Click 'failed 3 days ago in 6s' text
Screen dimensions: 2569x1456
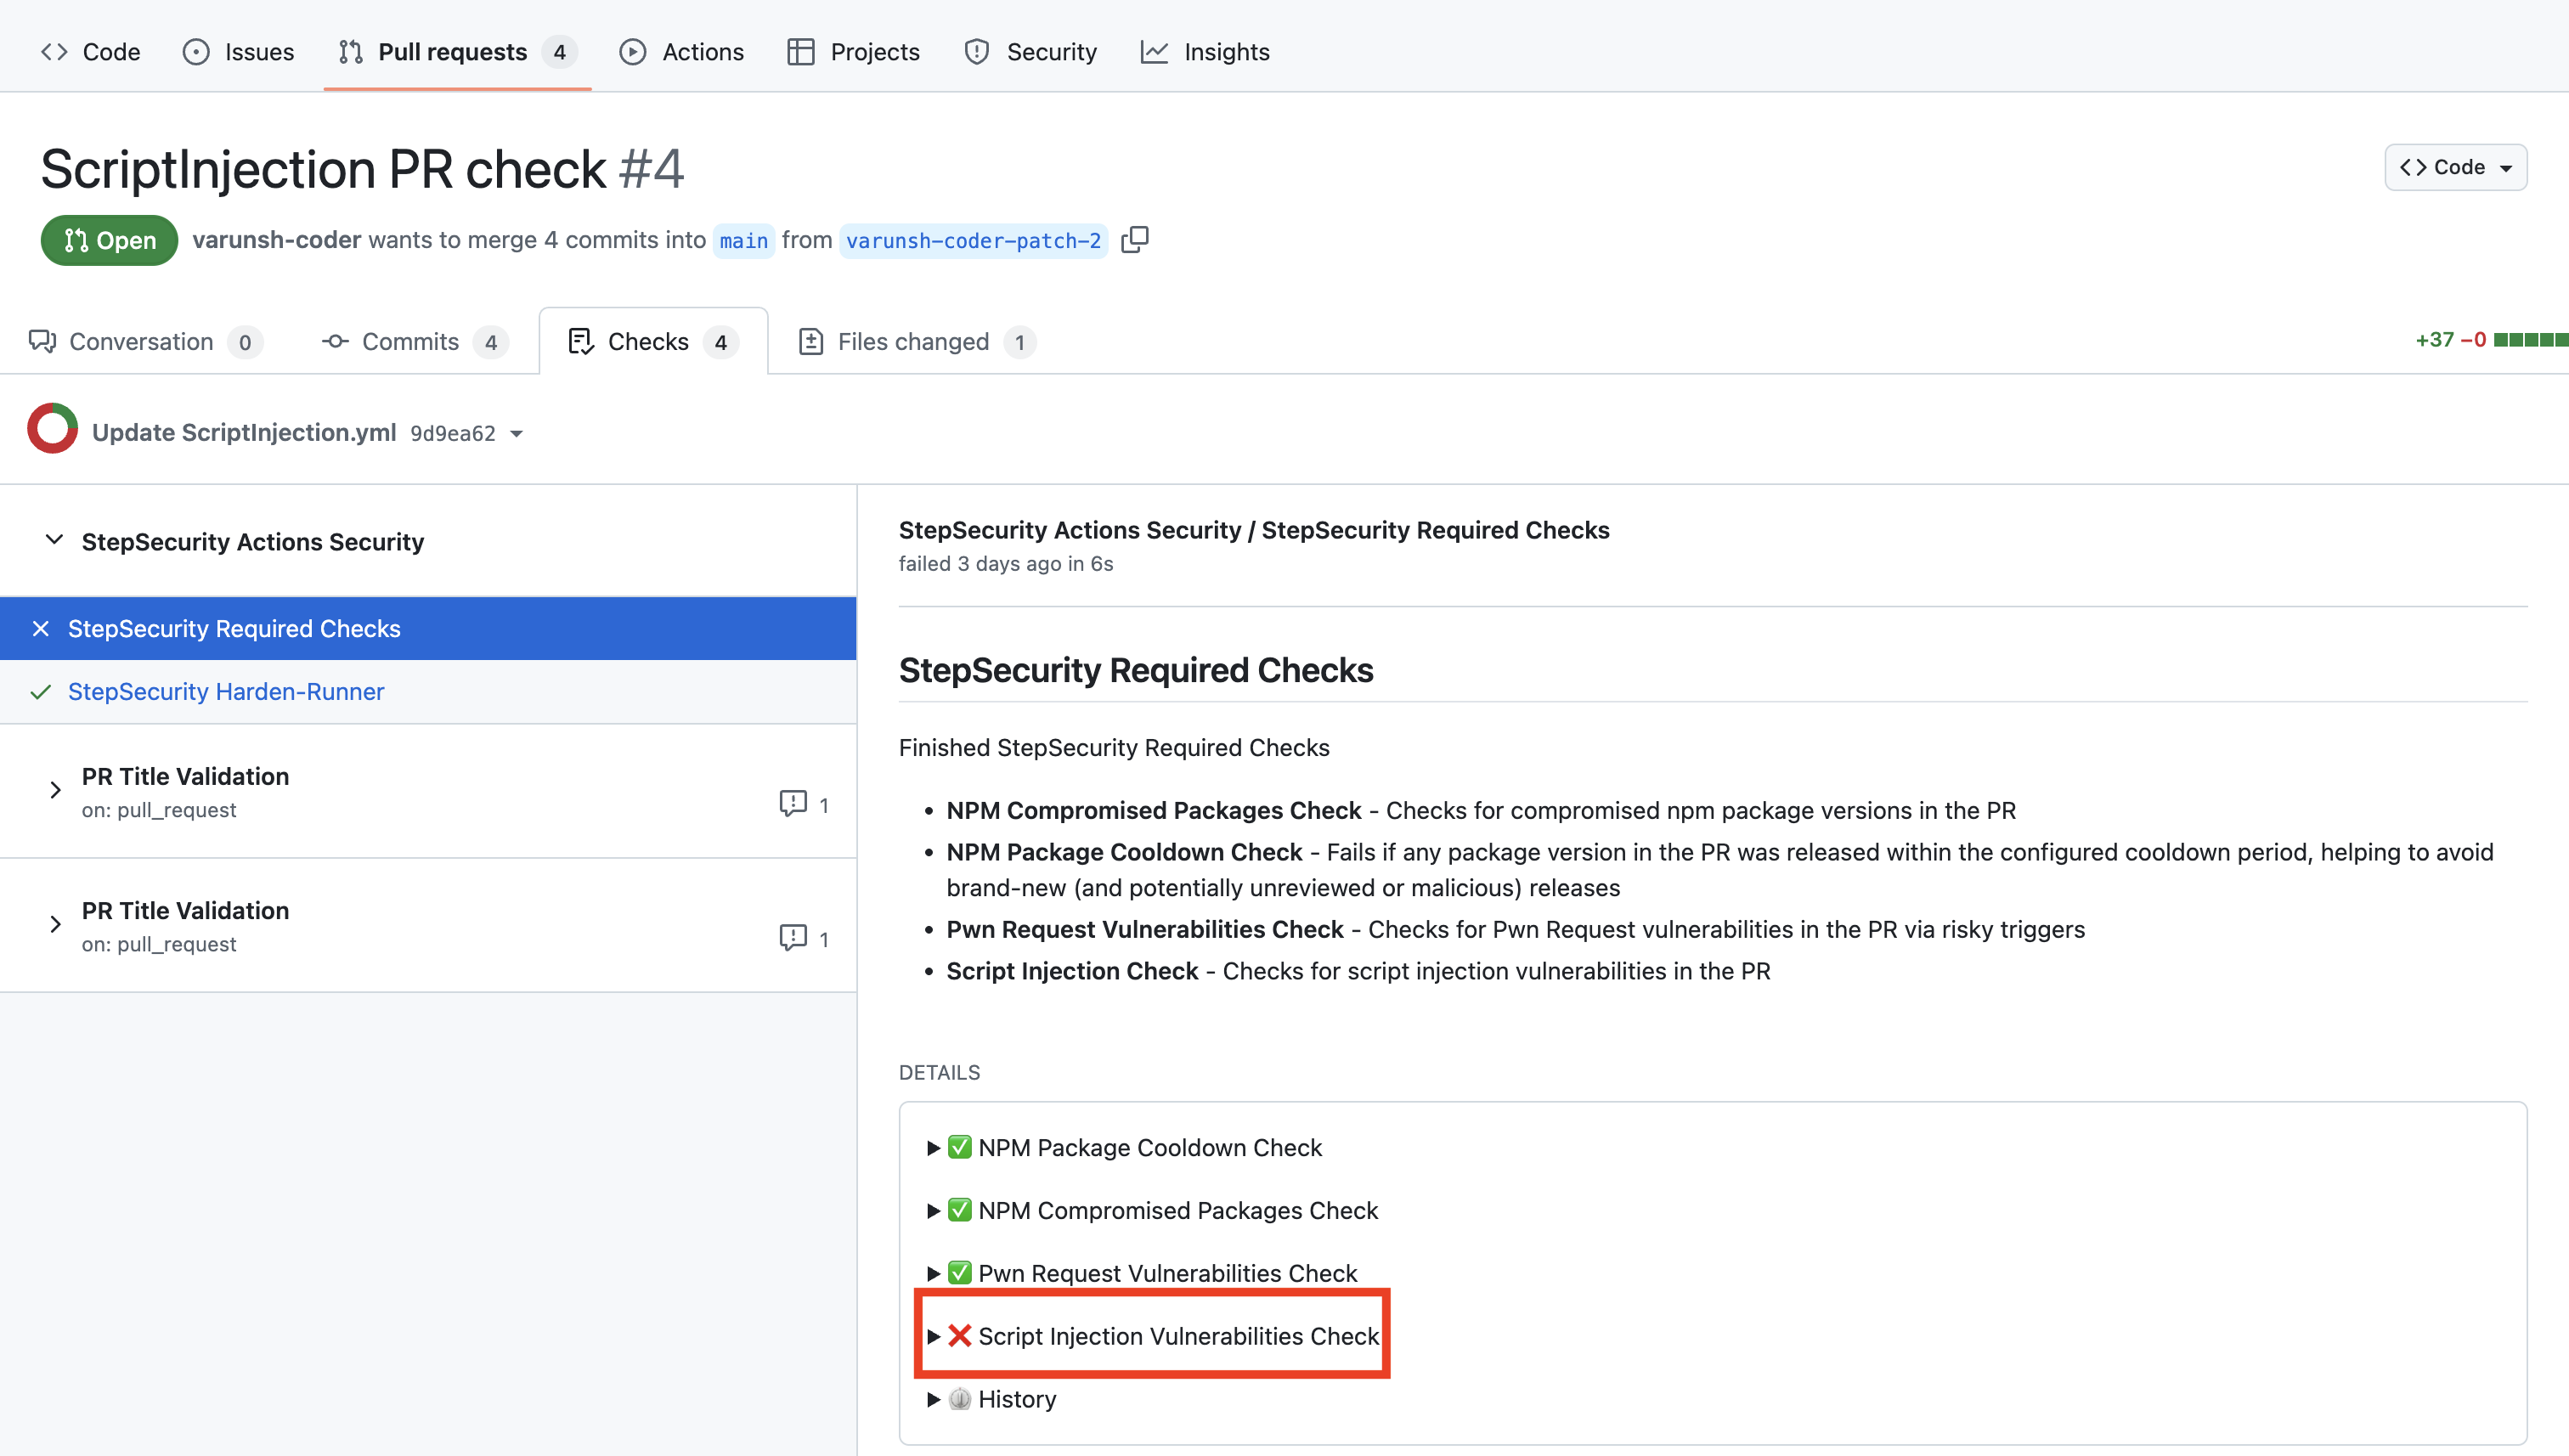1006,564
